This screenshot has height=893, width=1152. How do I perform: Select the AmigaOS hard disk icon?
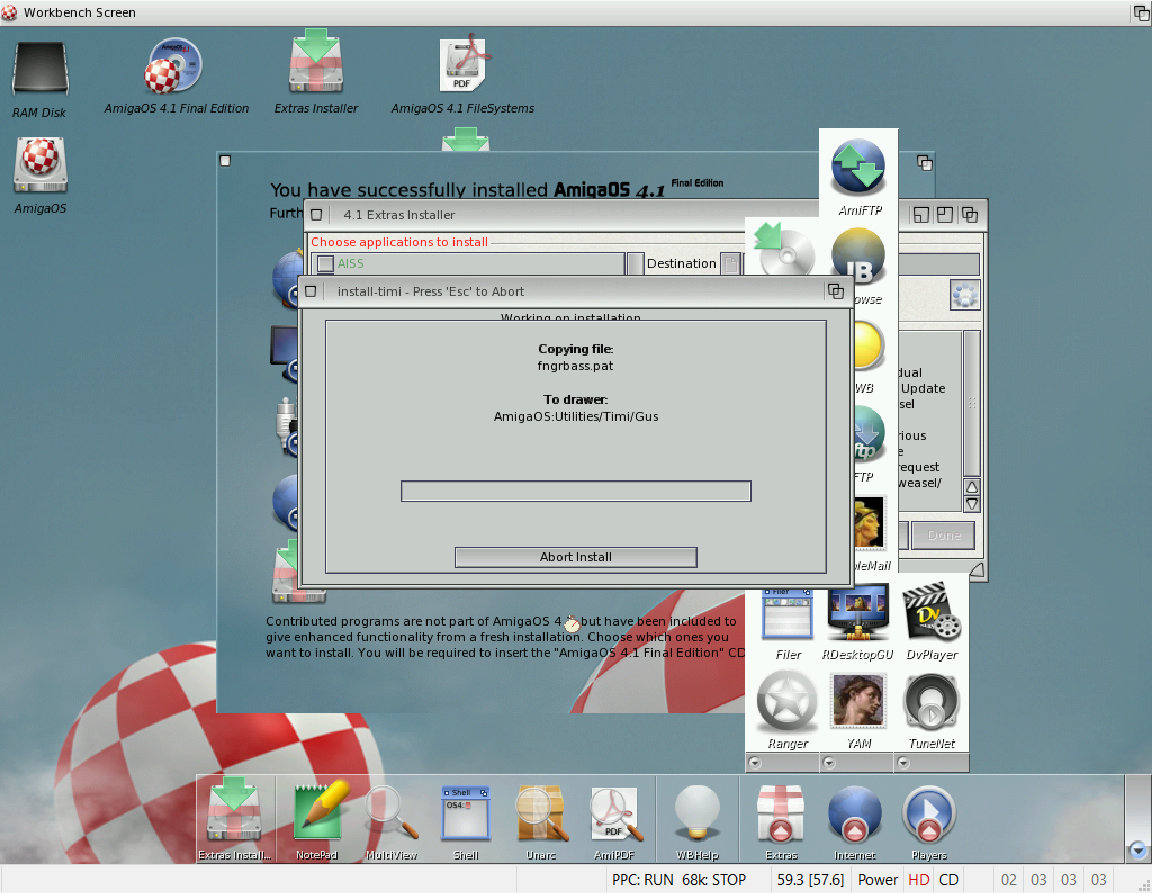[x=40, y=165]
